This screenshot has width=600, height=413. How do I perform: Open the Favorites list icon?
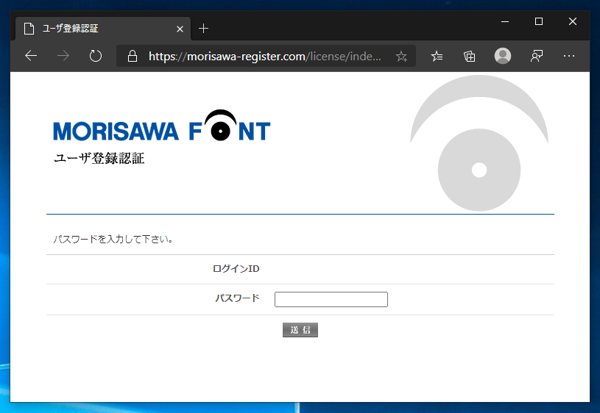[437, 56]
